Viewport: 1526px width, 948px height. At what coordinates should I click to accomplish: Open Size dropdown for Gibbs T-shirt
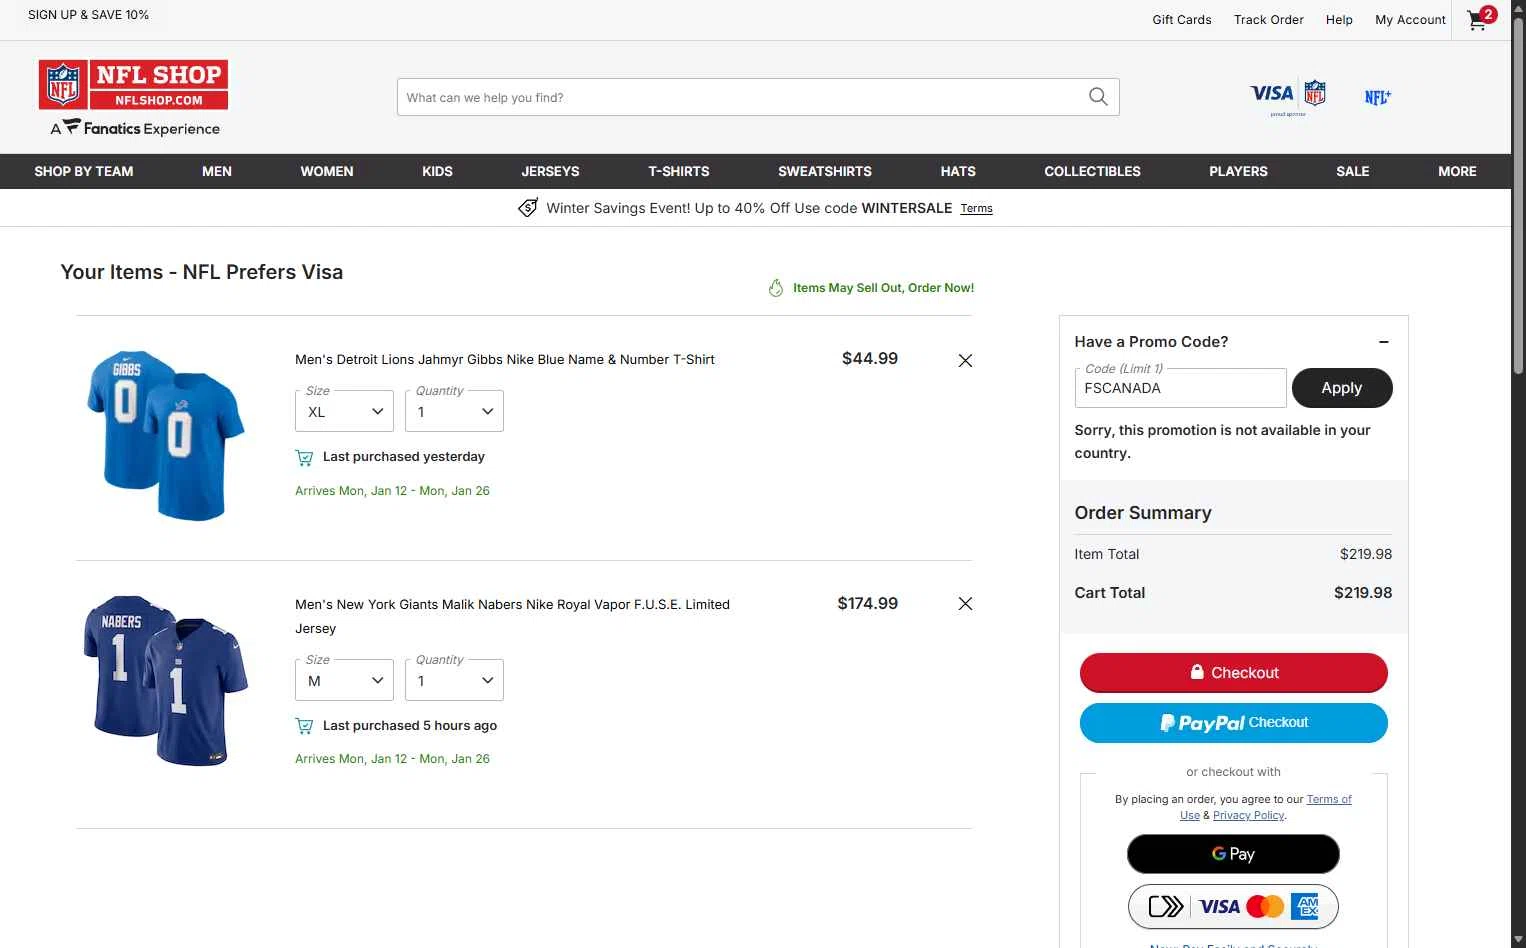coord(345,412)
